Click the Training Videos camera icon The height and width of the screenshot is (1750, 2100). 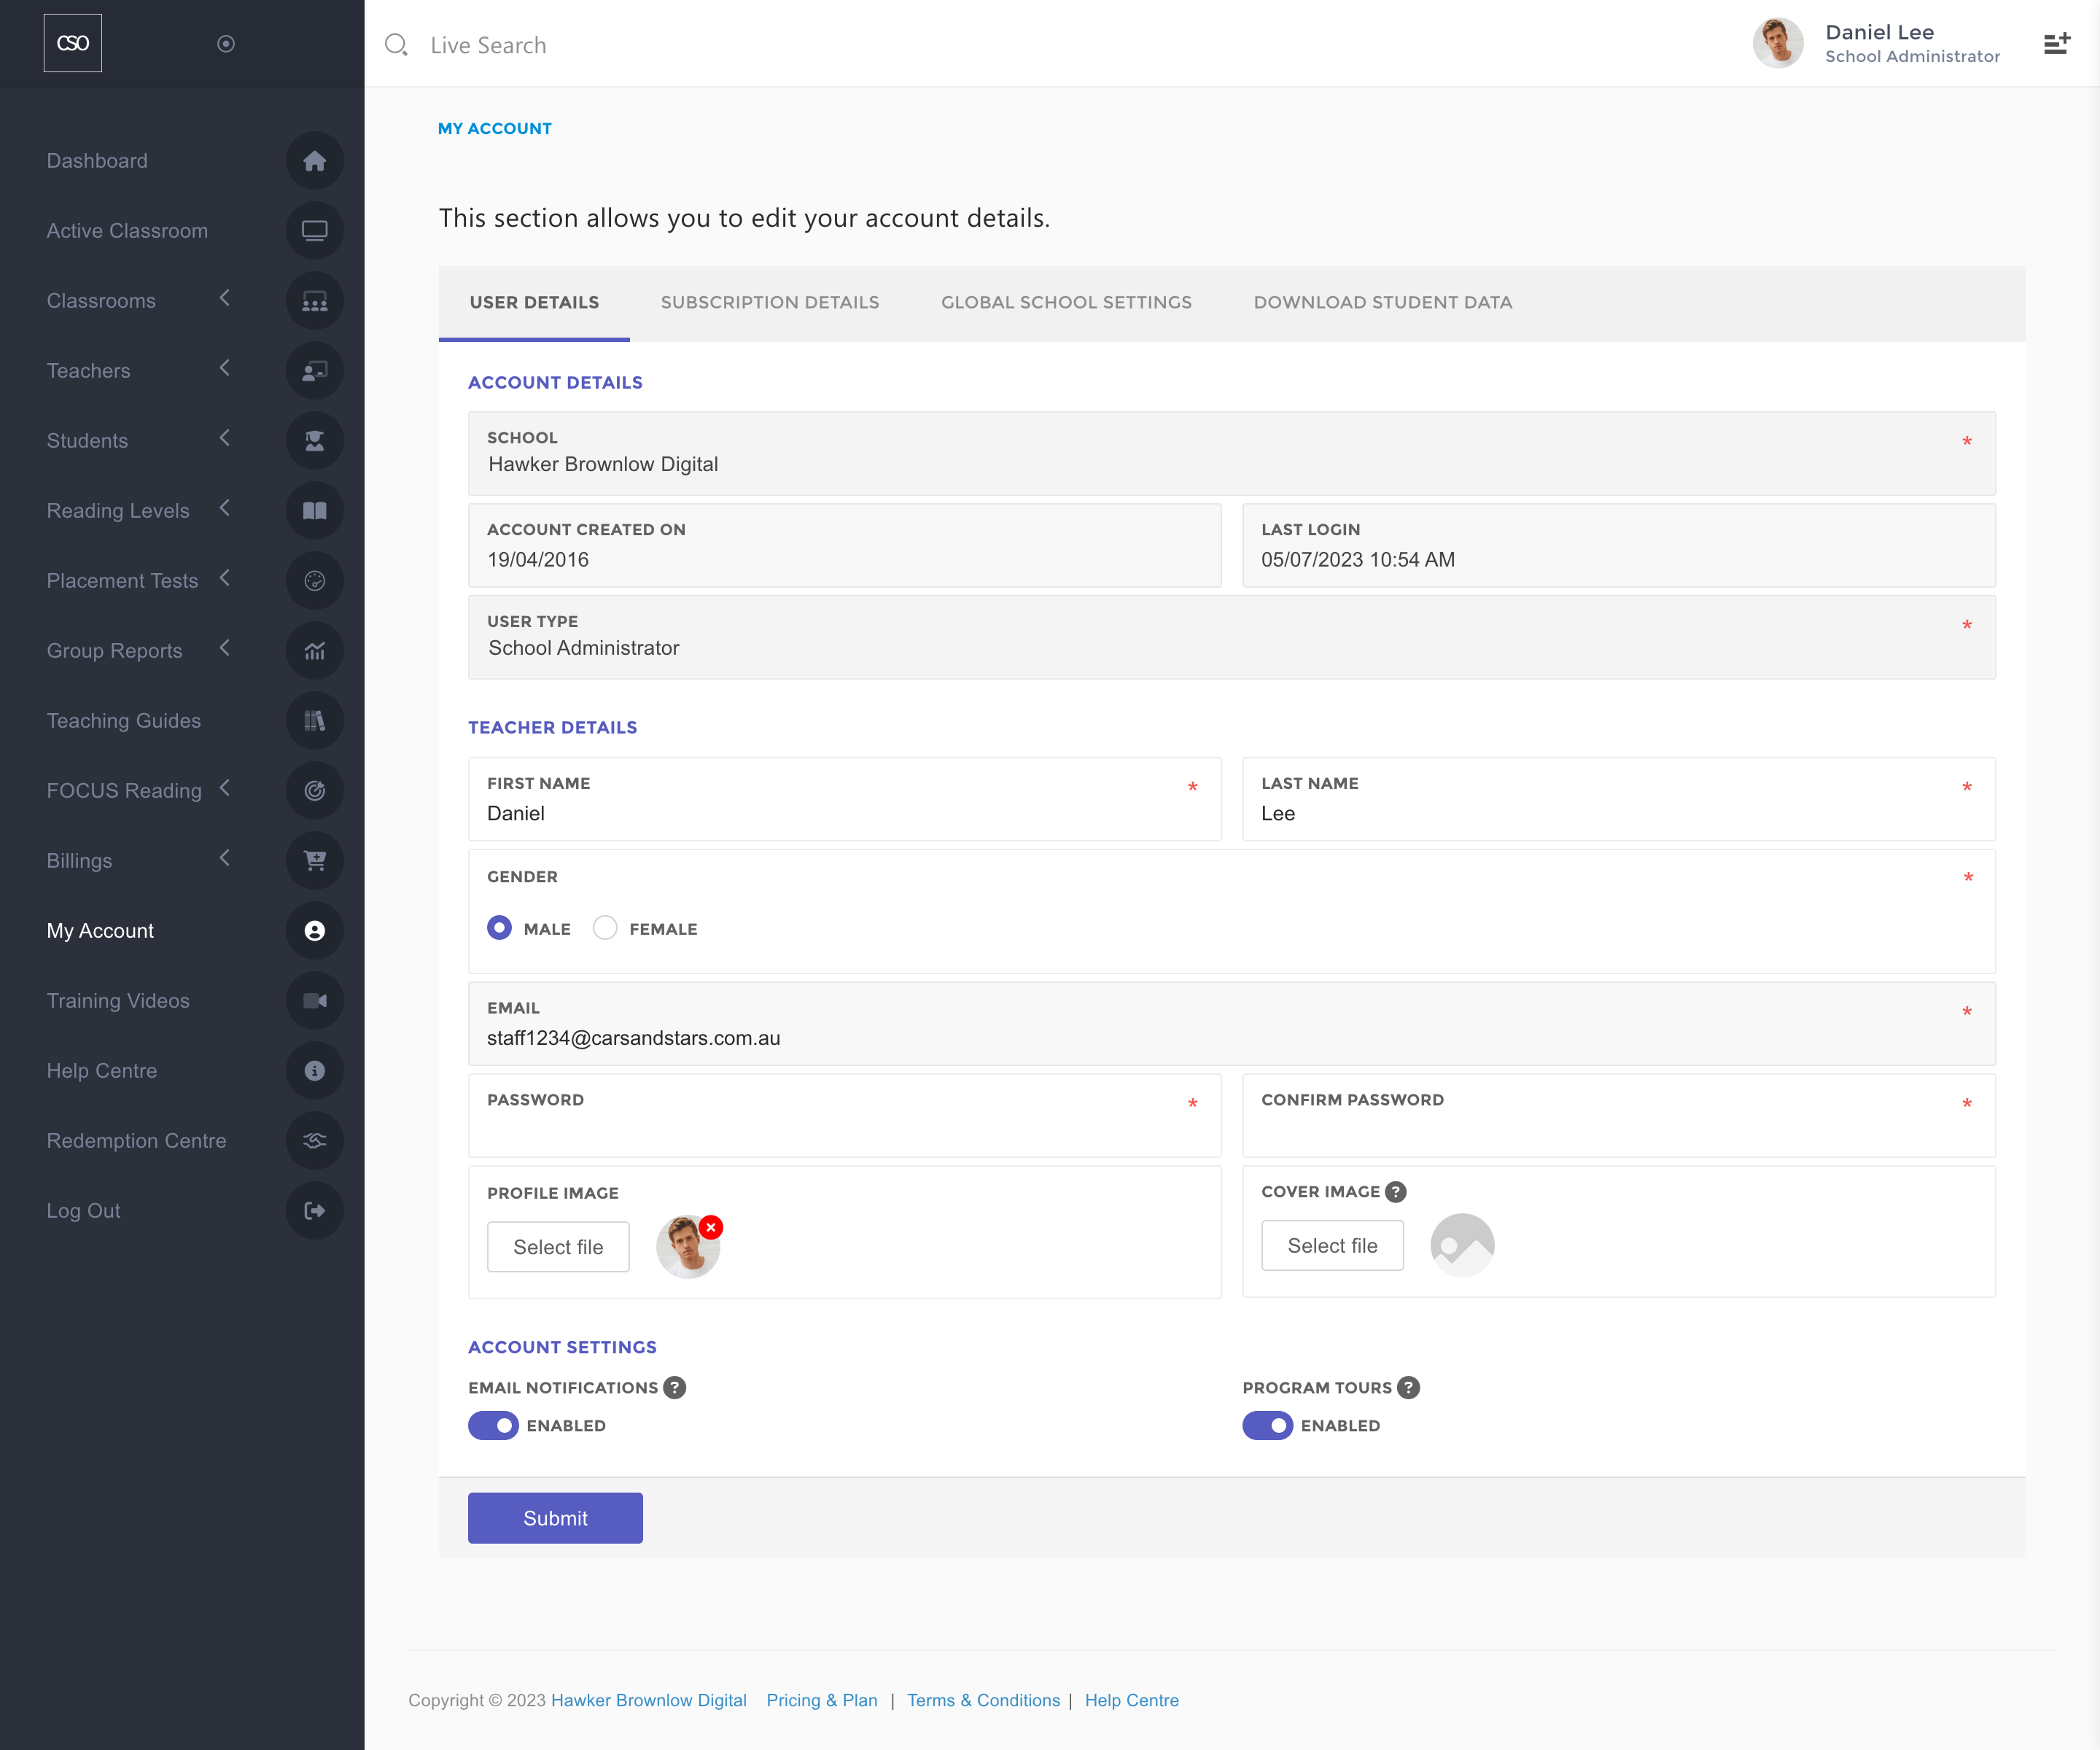(314, 1001)
